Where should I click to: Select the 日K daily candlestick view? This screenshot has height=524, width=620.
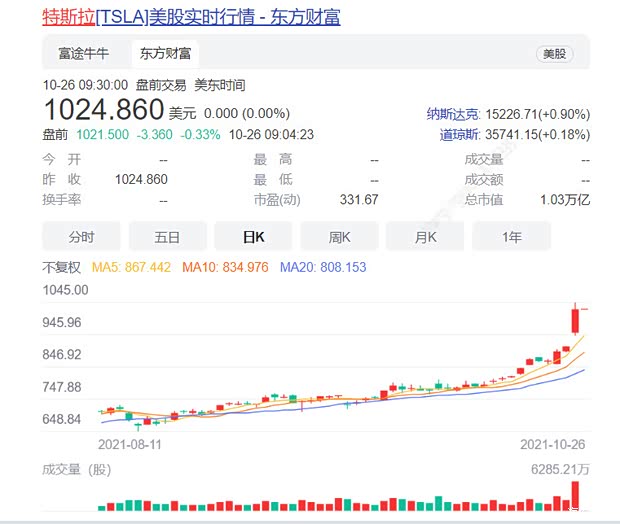click(253, 237)
